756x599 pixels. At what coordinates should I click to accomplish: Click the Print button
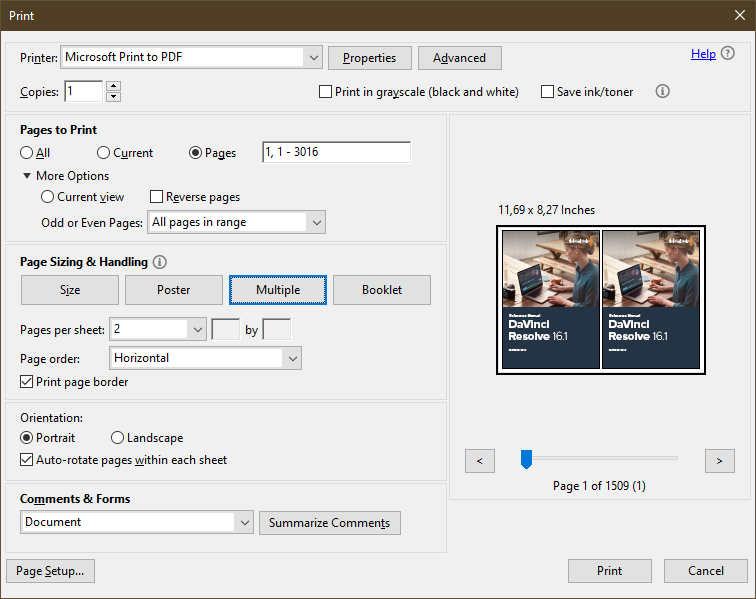click(x=610, y=571)
